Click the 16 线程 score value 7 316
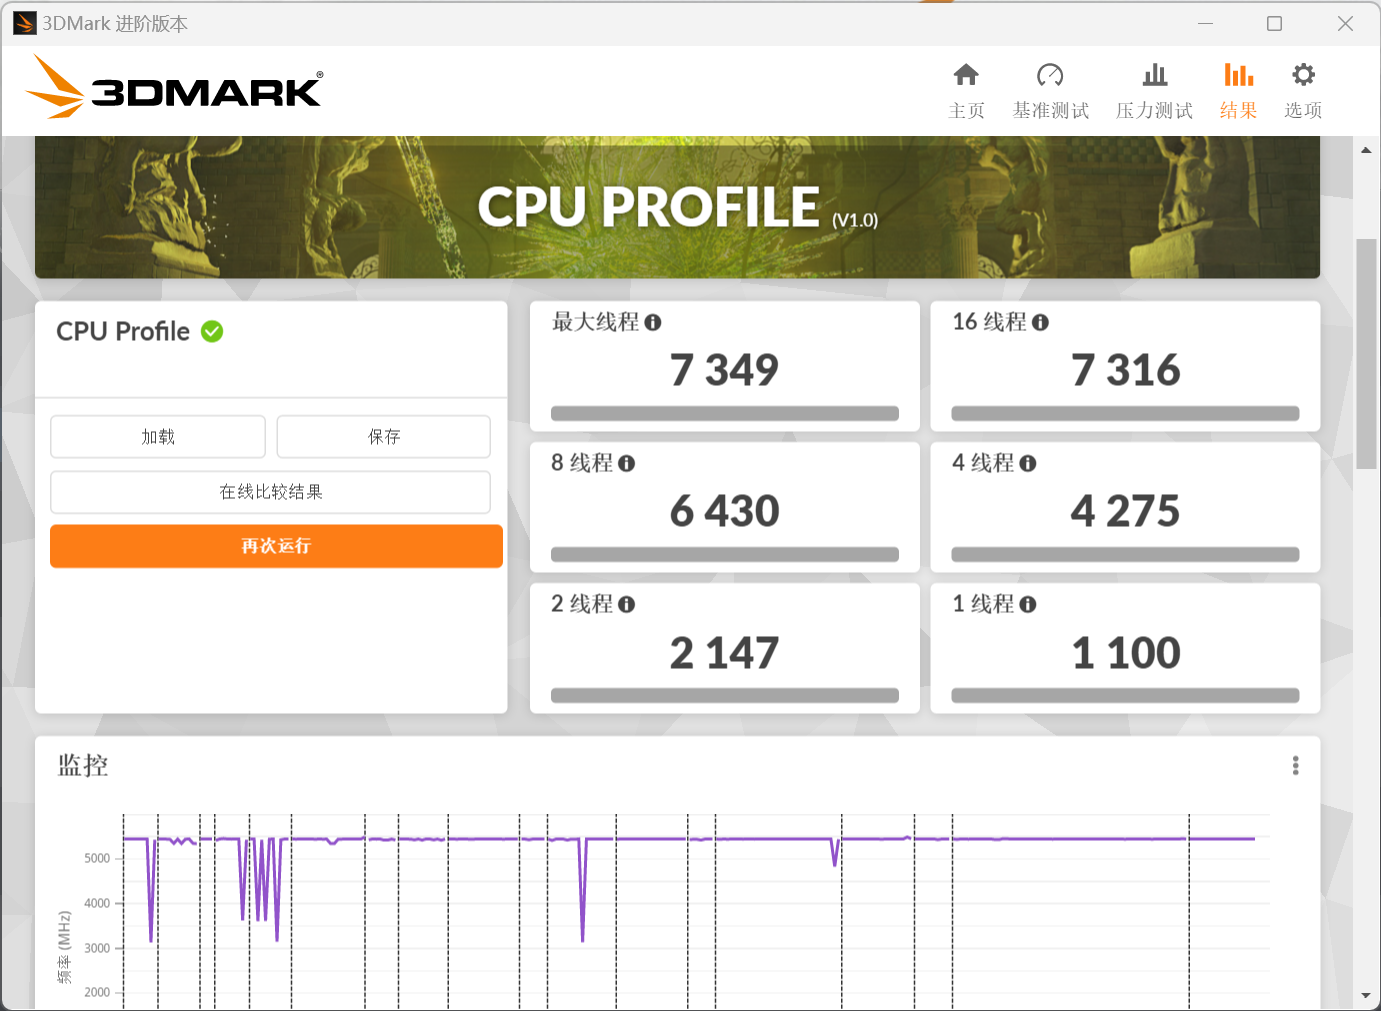 (x=1125, y=370)
